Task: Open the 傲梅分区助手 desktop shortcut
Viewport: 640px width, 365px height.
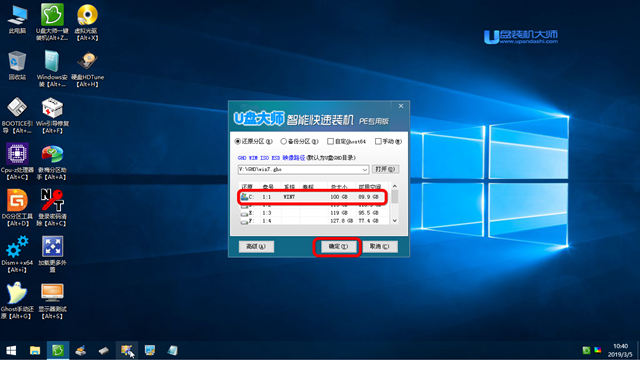Action: coord(52,162)
